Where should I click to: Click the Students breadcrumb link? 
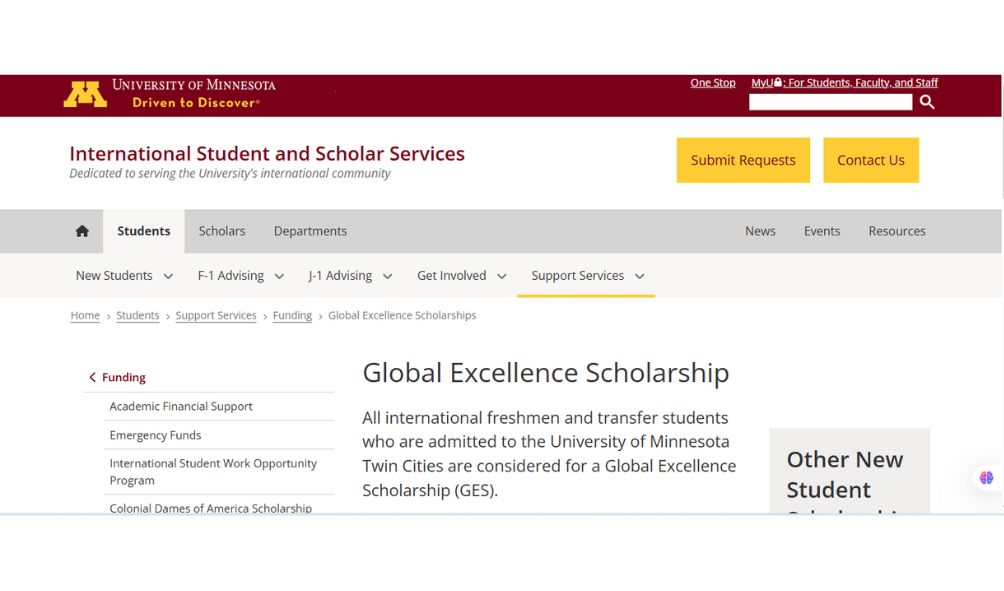(x=138, y=315)
